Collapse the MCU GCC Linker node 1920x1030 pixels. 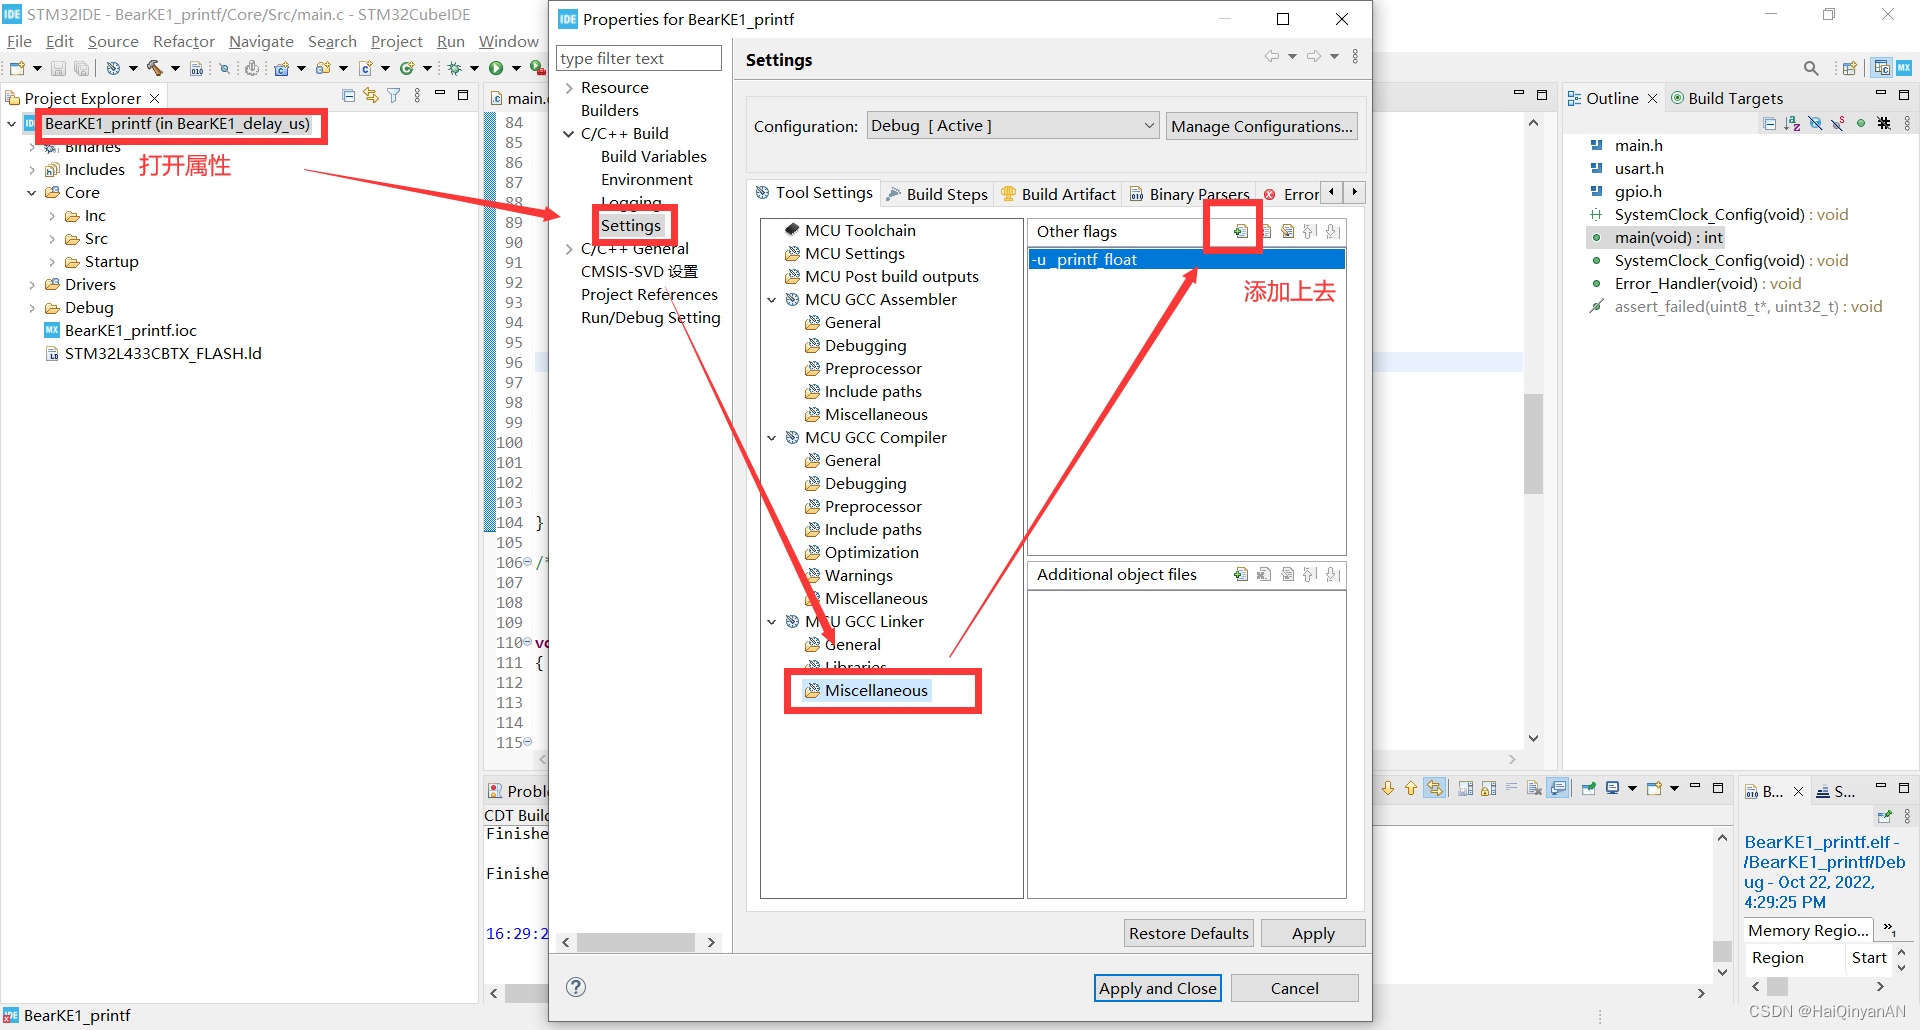[772, 622]
